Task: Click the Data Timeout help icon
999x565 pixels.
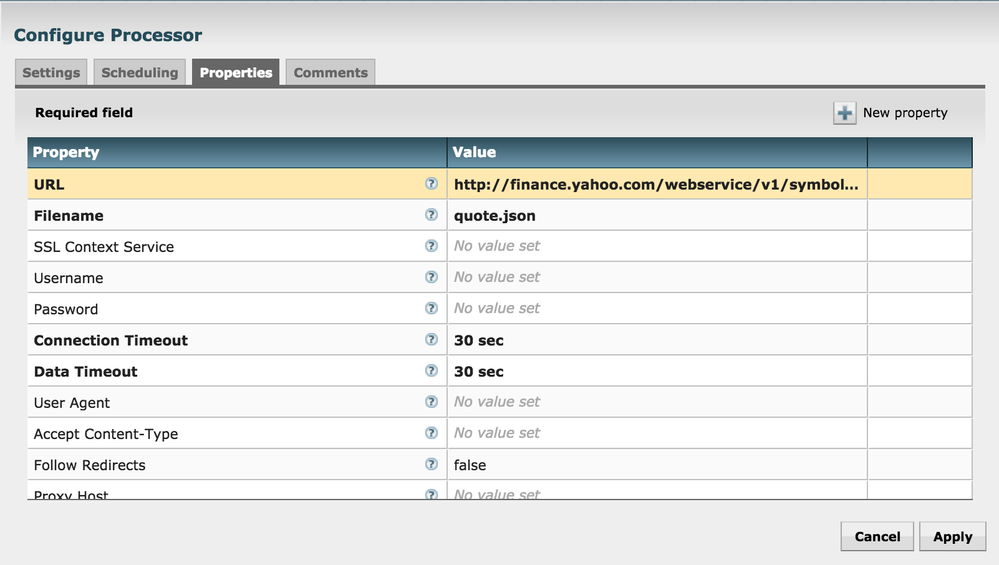Action: [431, 371]
